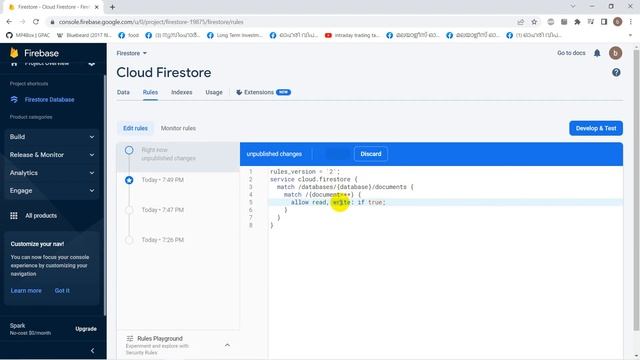Open the GitHub MP4Box GPAC bookmark
The image size is (640, 360).
click(x=28, y=35)
